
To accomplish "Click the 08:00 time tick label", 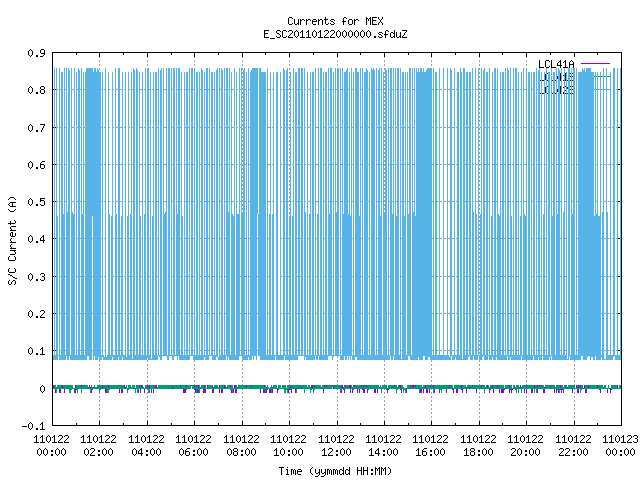I will pyautogui.click(x=241, y=452).
